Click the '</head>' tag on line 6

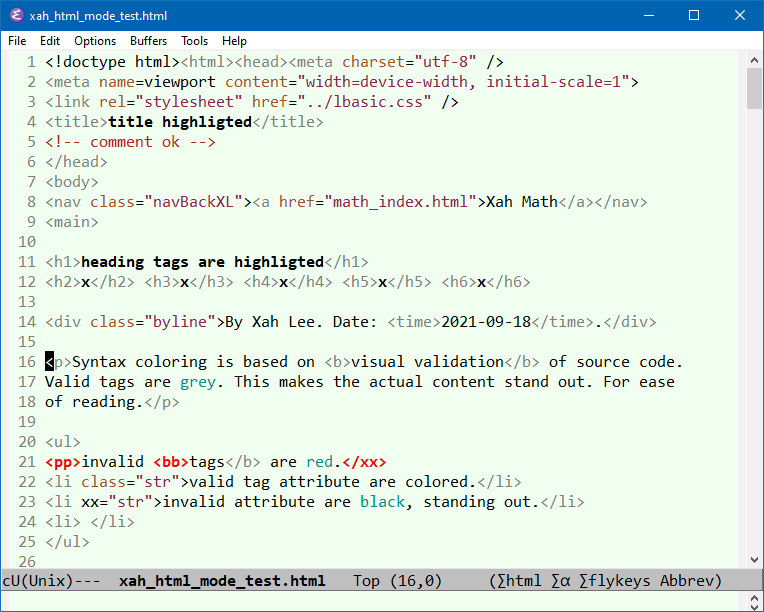click(x=76, y=162)
